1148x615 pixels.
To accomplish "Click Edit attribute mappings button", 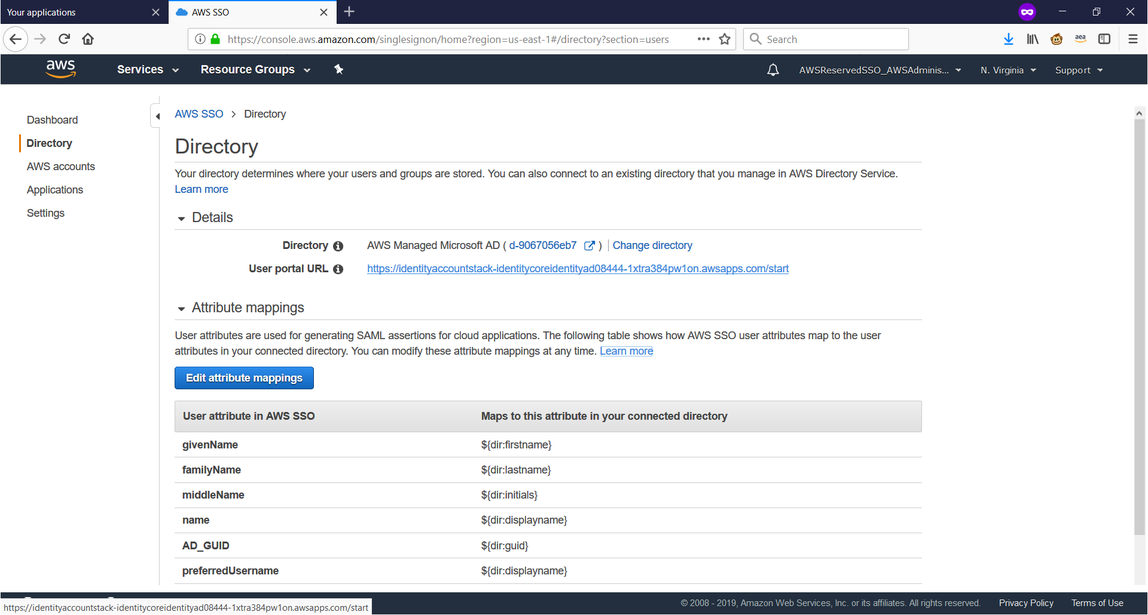I will [244, 379].
